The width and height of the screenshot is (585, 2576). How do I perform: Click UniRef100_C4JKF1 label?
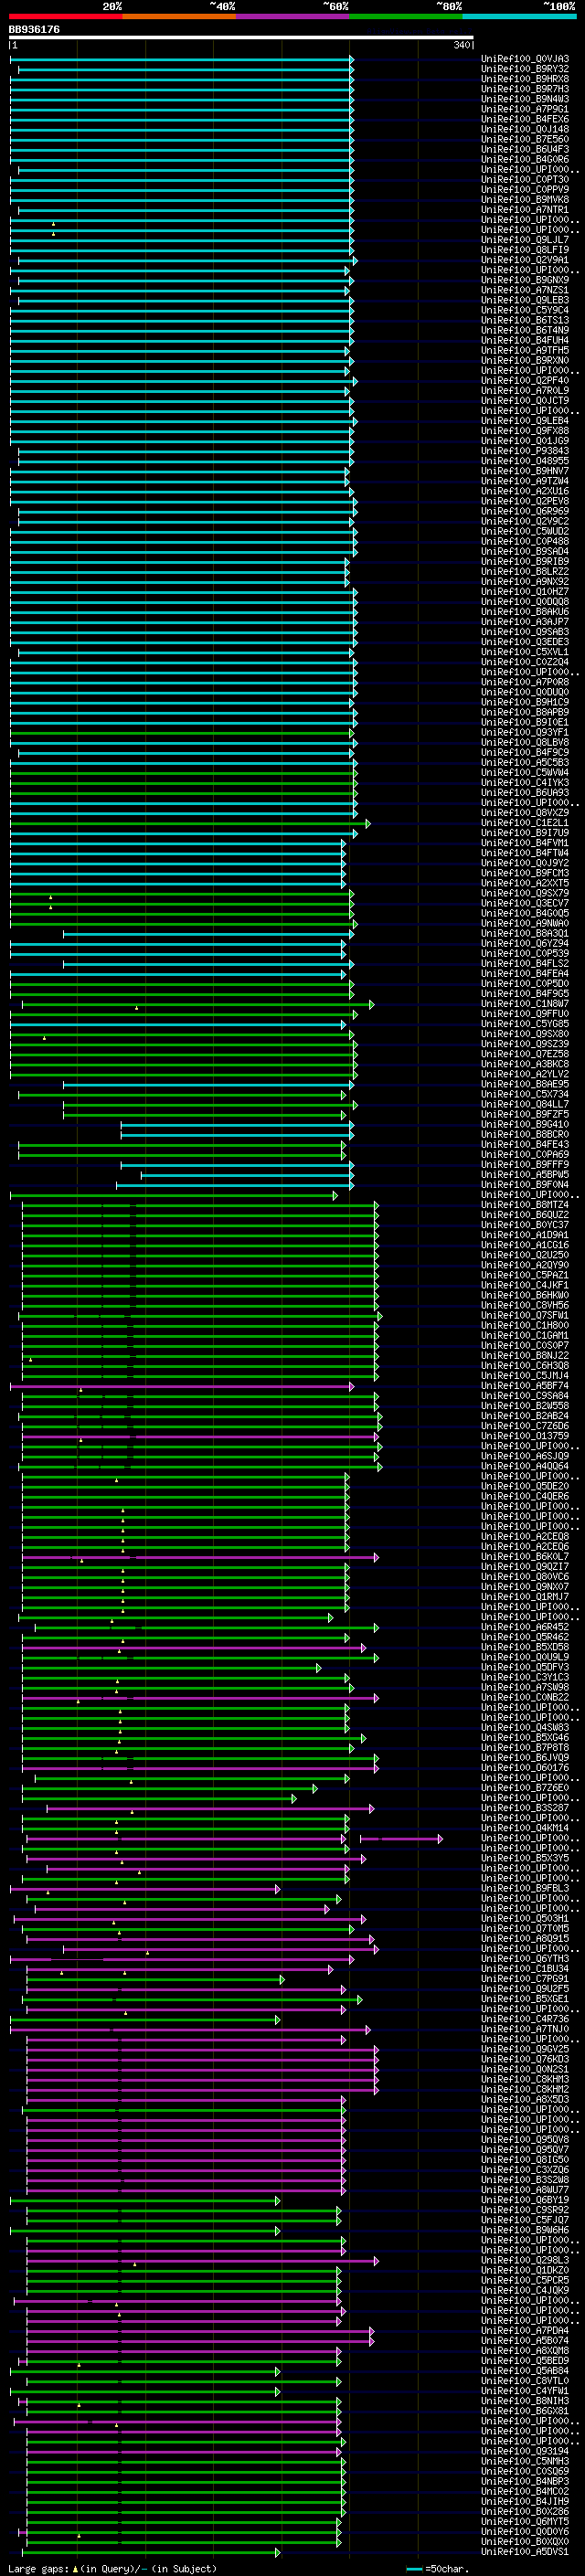point(525,1285)
